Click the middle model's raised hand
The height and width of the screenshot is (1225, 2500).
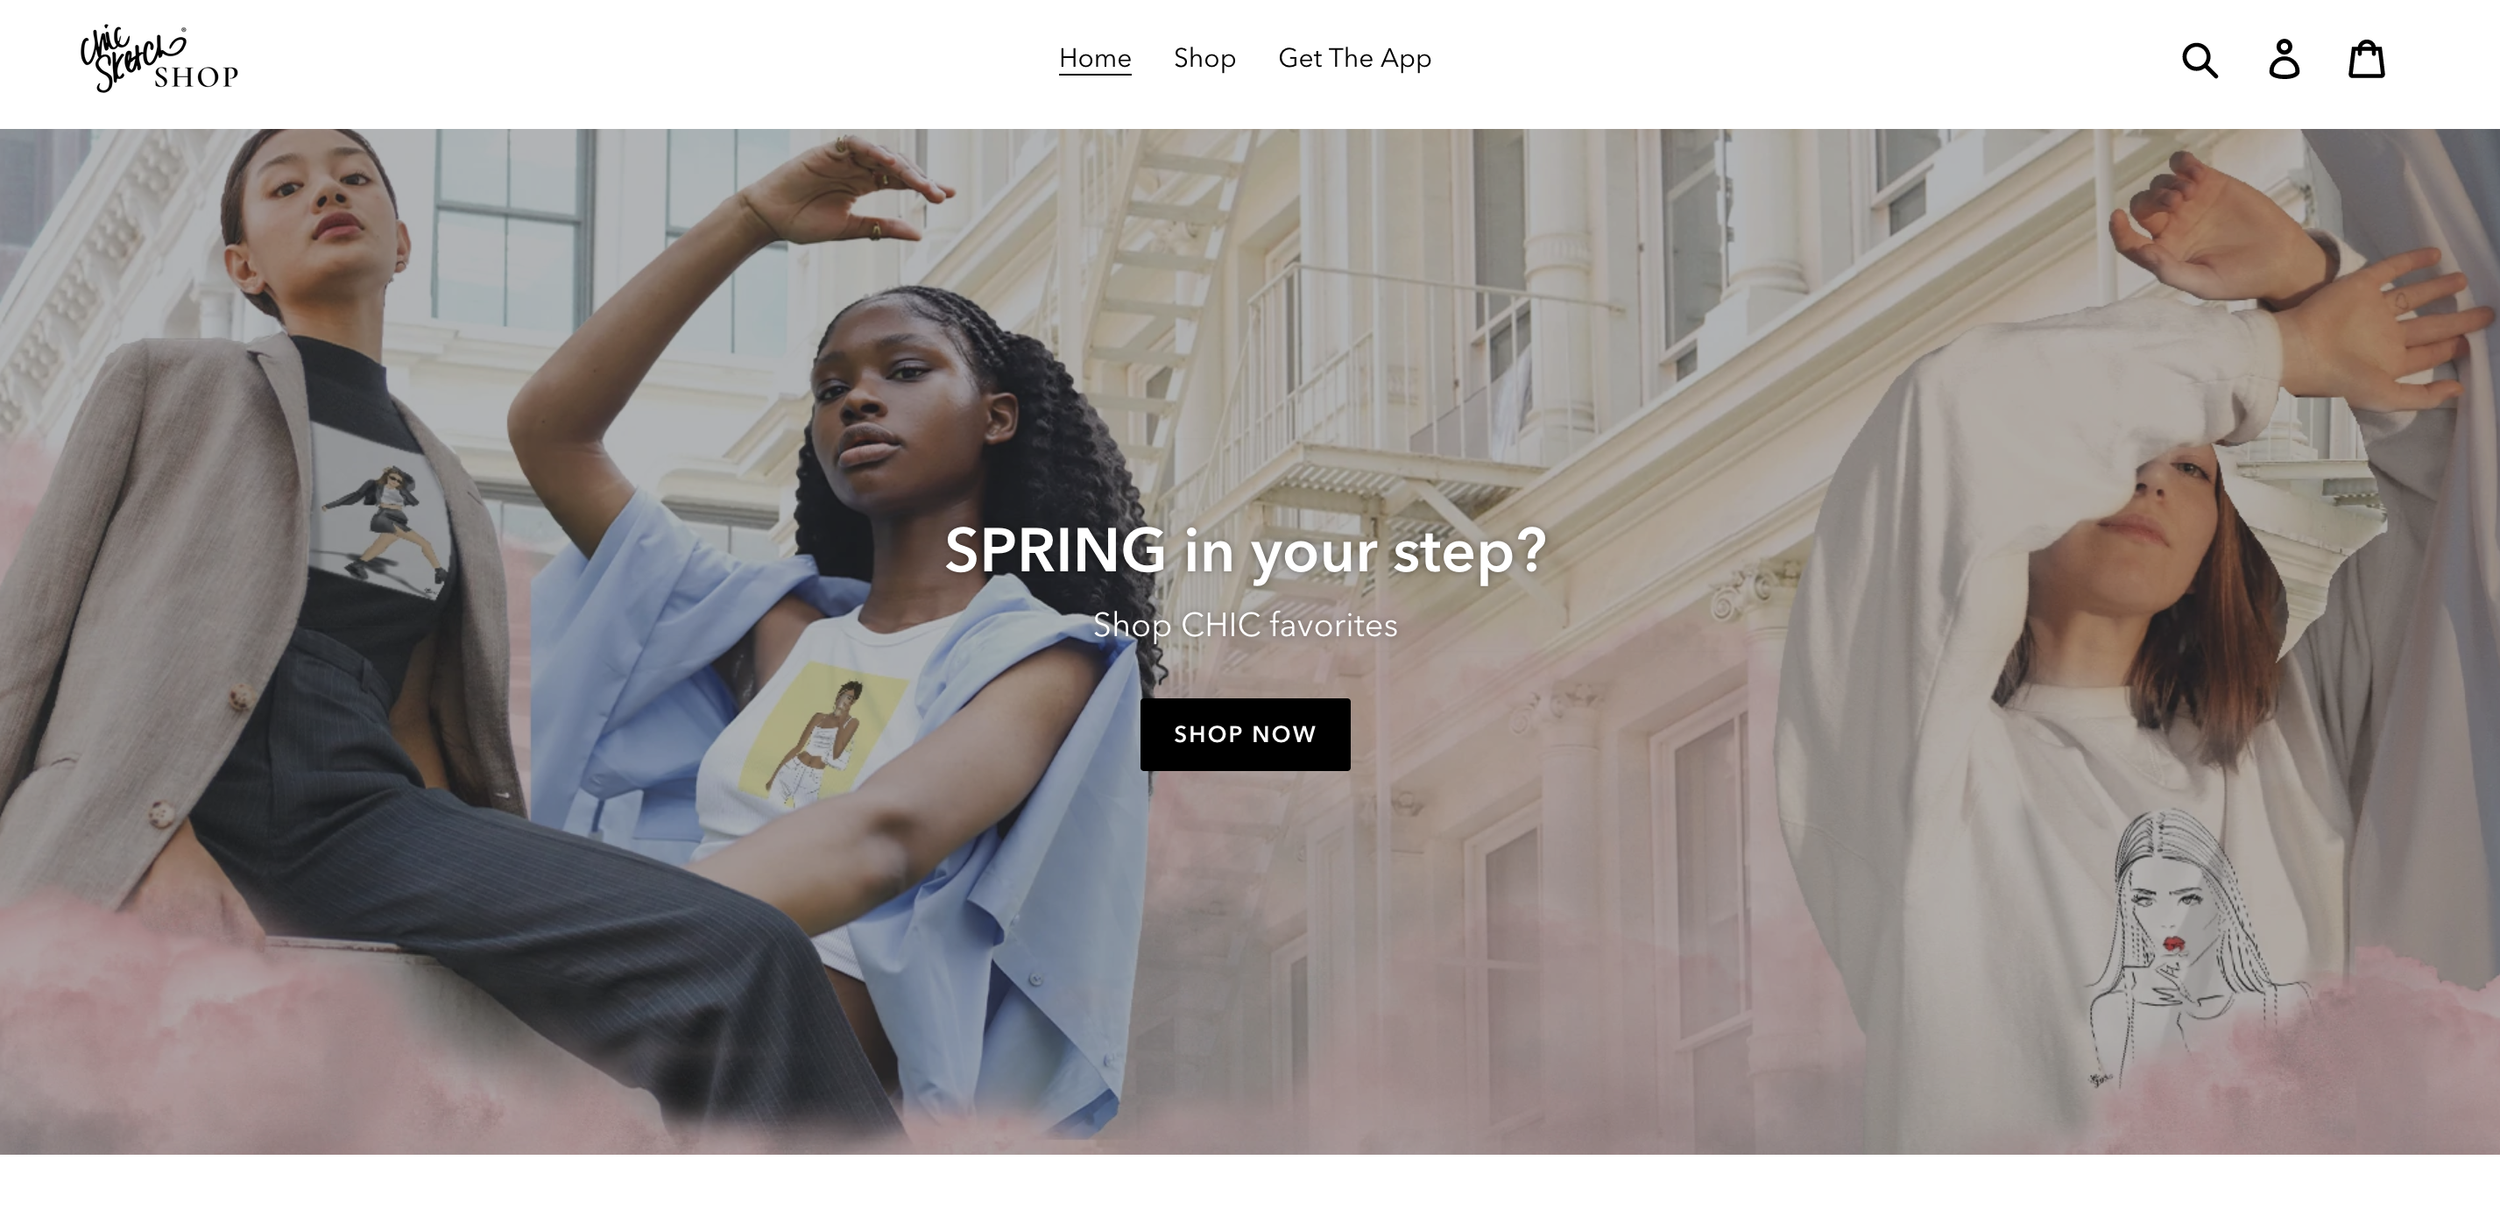[830, 190]
